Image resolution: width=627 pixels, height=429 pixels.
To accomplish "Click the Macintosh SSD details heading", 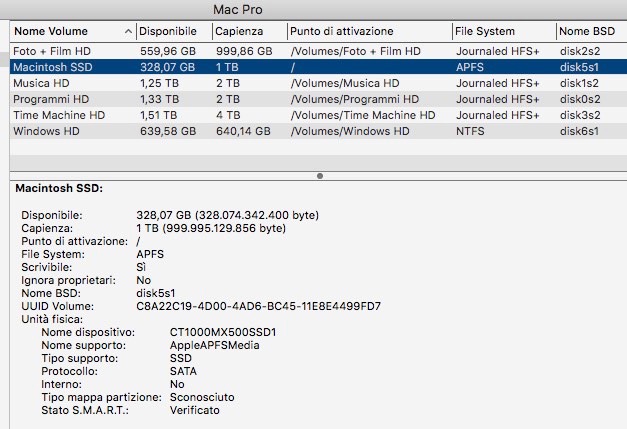I will [60, 188].
